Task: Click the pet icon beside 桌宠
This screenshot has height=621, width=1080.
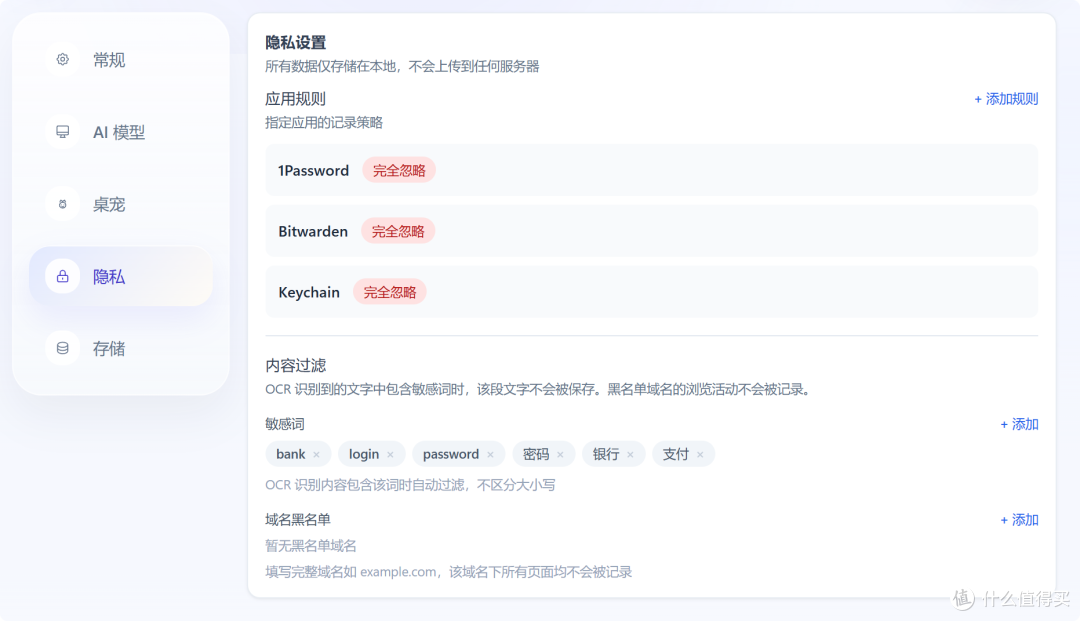Action: [63, 204]
